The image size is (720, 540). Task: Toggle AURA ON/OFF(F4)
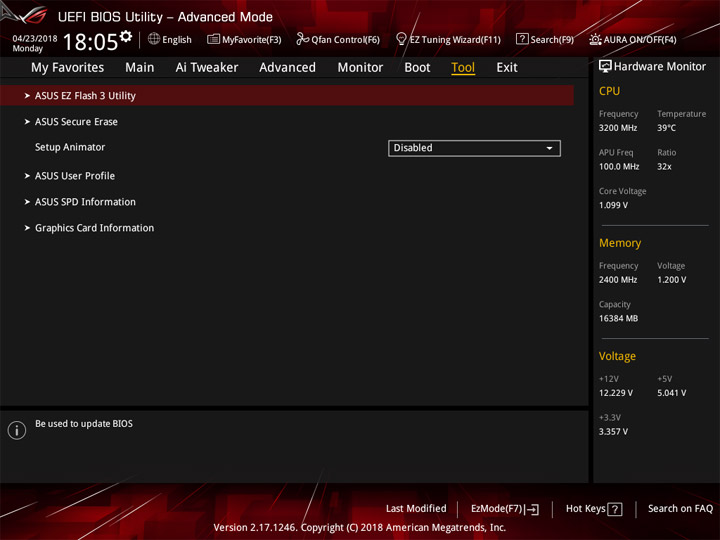pyautogui.click(x=633, y=39)
